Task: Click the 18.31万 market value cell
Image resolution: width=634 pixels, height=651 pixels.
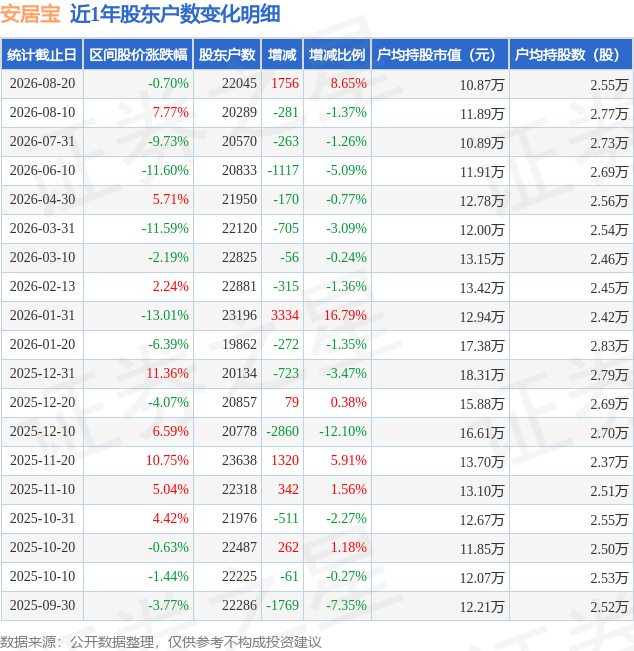Action: 482,375
